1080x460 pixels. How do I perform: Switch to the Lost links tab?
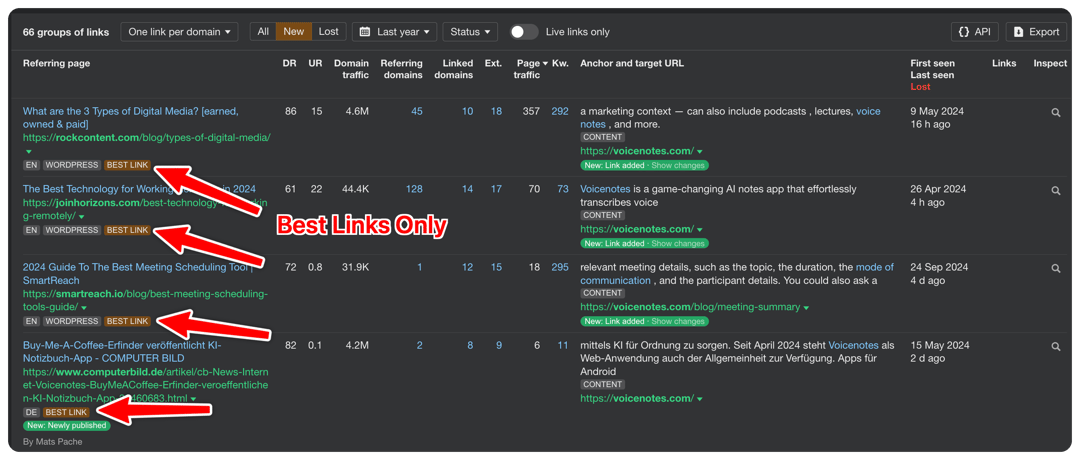(x=329, y=32)
